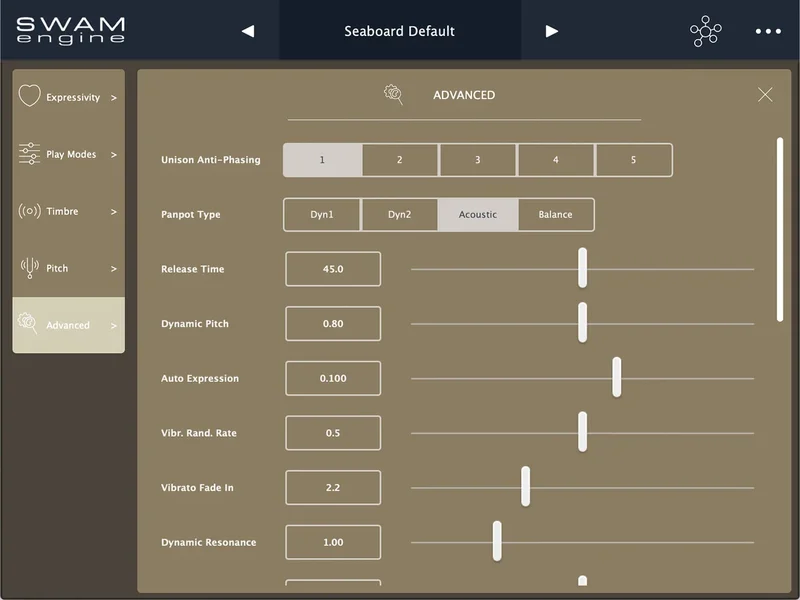Image resolution: width=800 pixels, height=600 pixels.
Task: Click the Vibrato Fade In value field 2.2
Action: point(333,487)
